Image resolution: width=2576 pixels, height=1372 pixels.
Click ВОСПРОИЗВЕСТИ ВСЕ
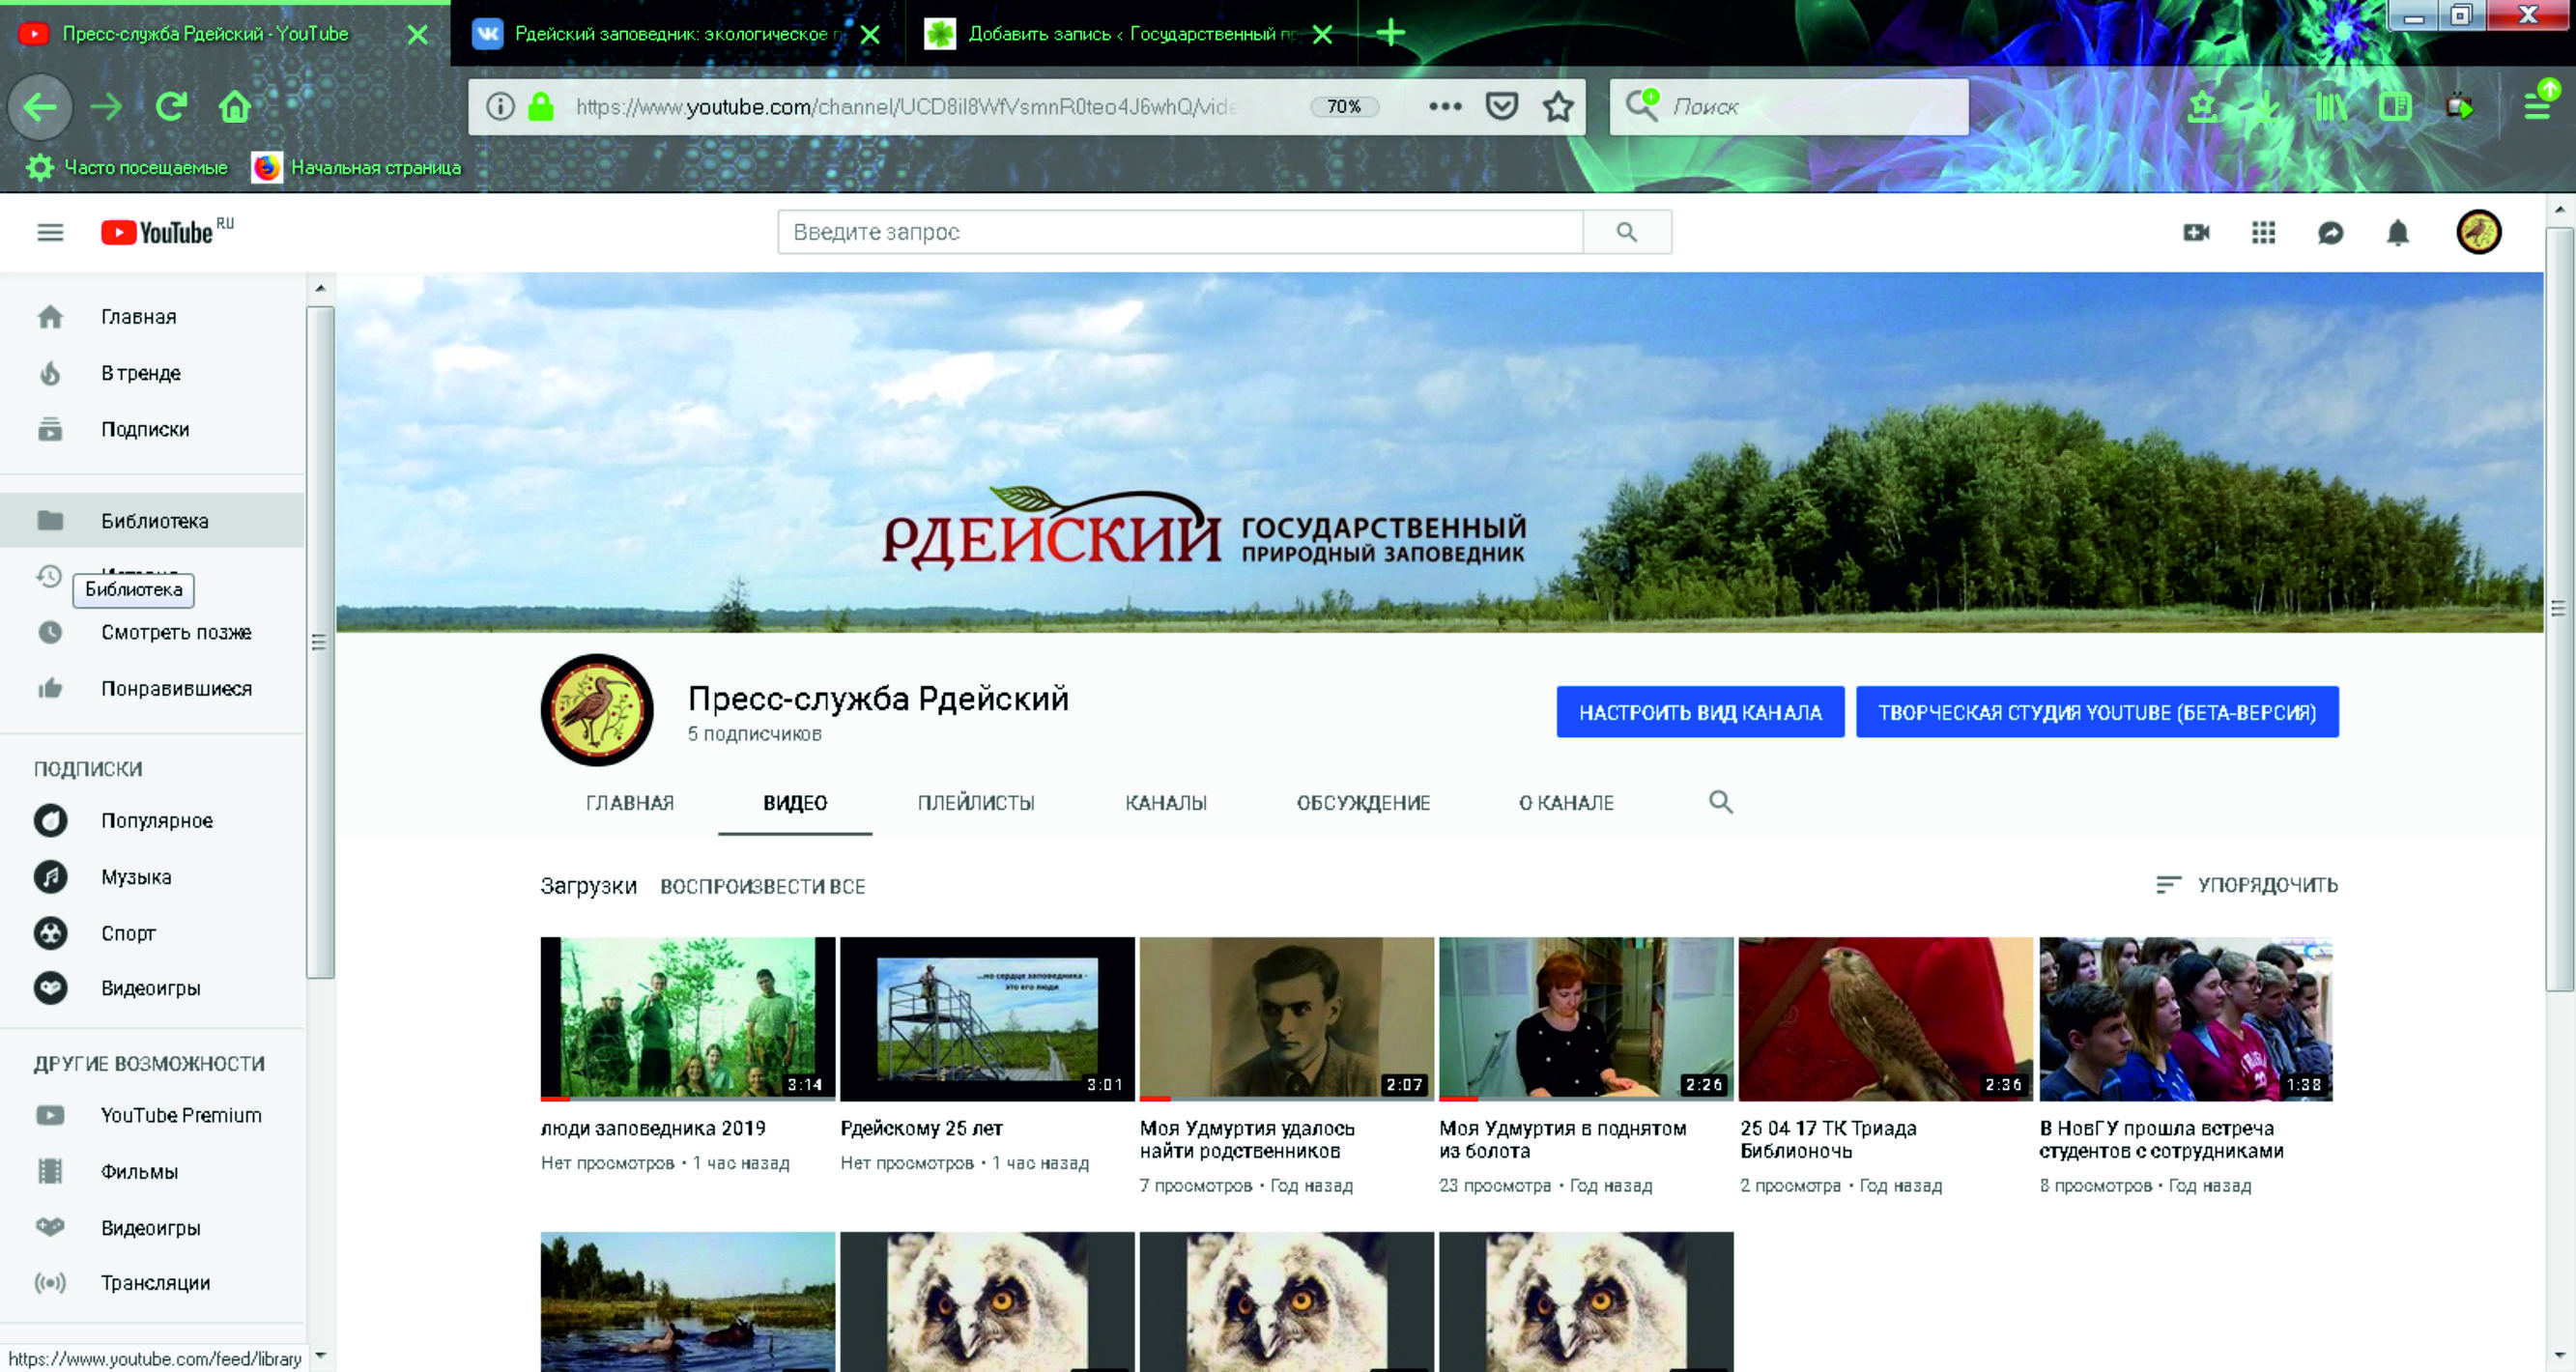click(762, 886)
